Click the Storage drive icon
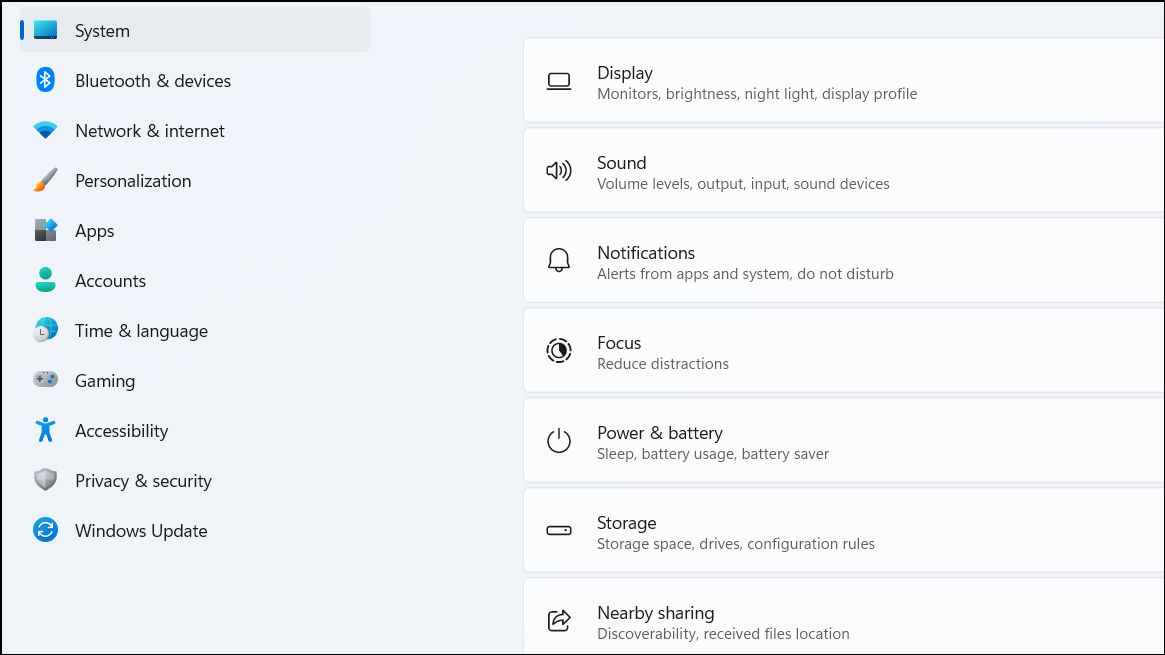 pyautogui.click(x=559, y=530)
